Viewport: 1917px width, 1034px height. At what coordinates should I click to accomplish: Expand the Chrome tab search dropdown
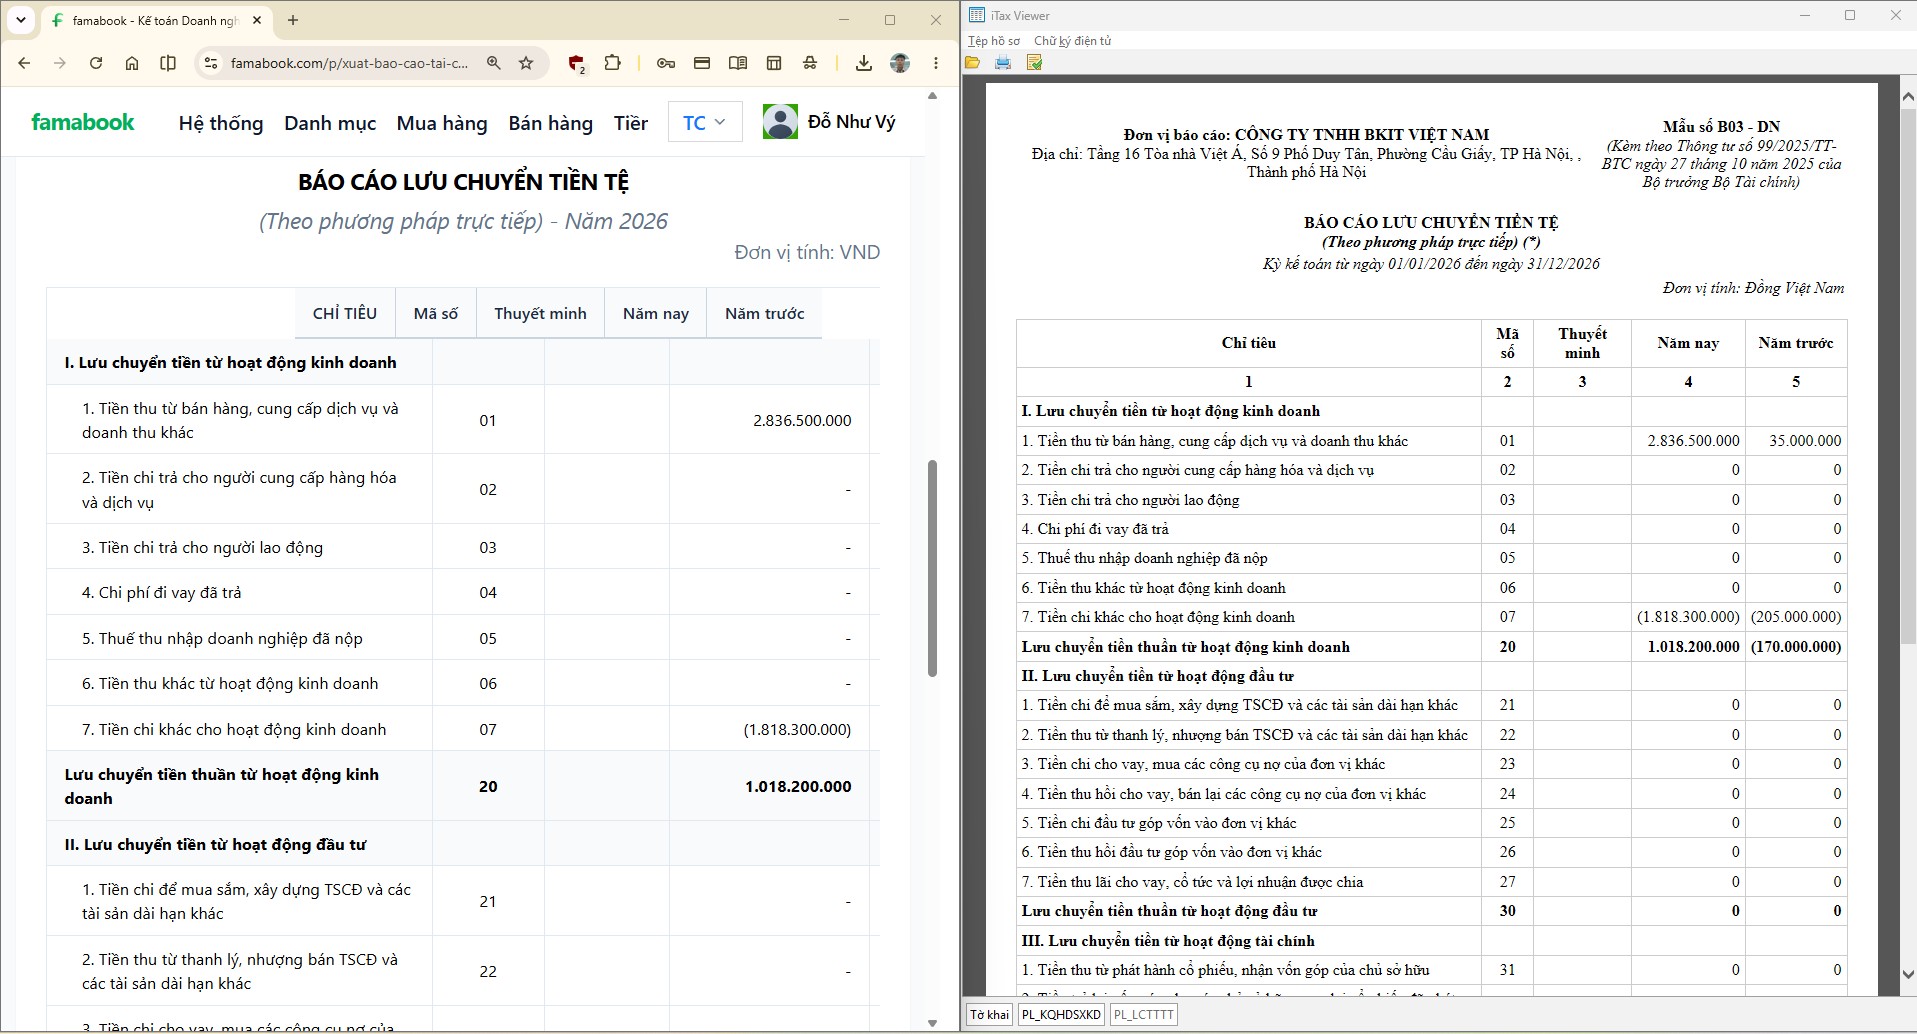(x=21, y=20)
